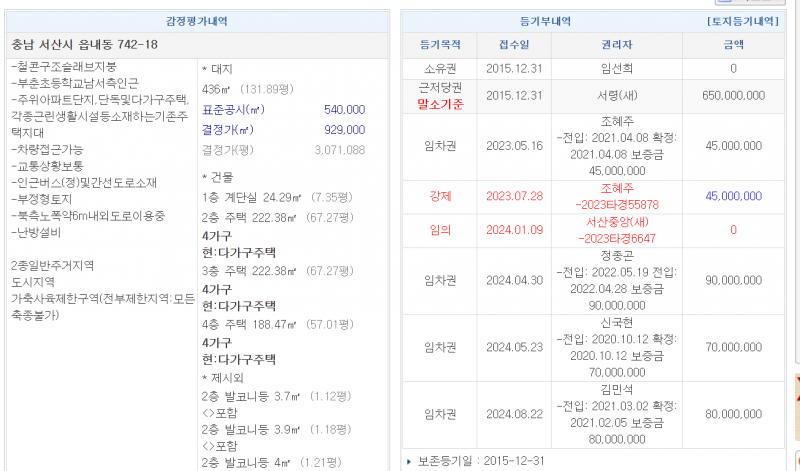Click the 결정가(㎡) label in blue
The image size is (800, 471).
pyautogui.click(x=227, y=130)
